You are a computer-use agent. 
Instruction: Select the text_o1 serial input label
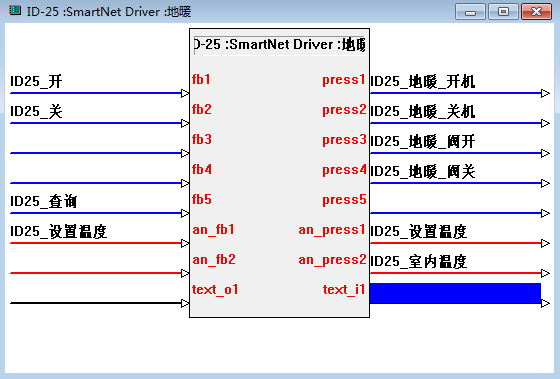pos(215,290)
